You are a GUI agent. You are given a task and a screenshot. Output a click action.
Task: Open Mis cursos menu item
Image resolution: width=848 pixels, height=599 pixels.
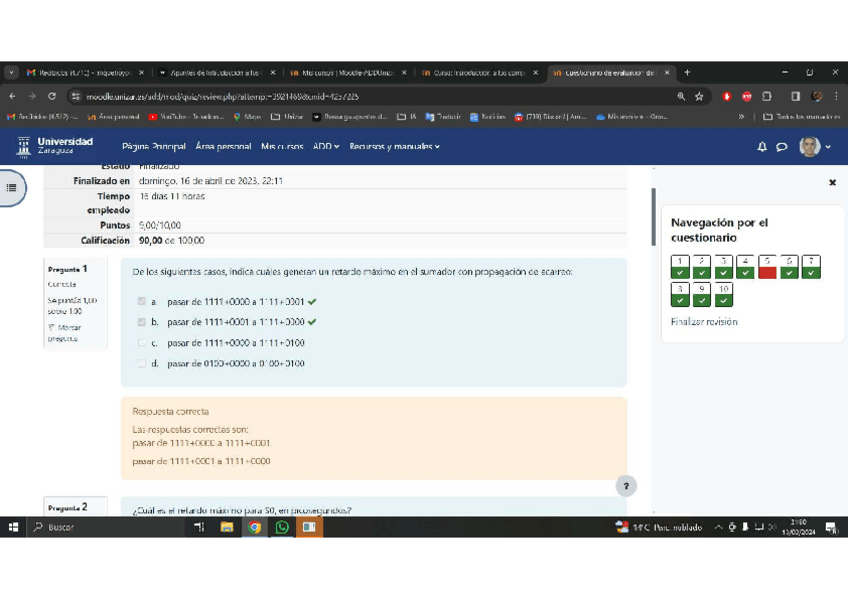[x=282, y=147]
